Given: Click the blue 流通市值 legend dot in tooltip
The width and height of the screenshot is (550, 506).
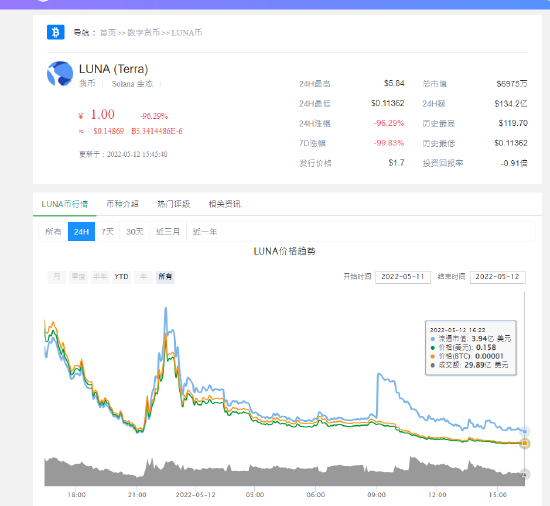Looking at the screenshot, I should pos(432,339).
